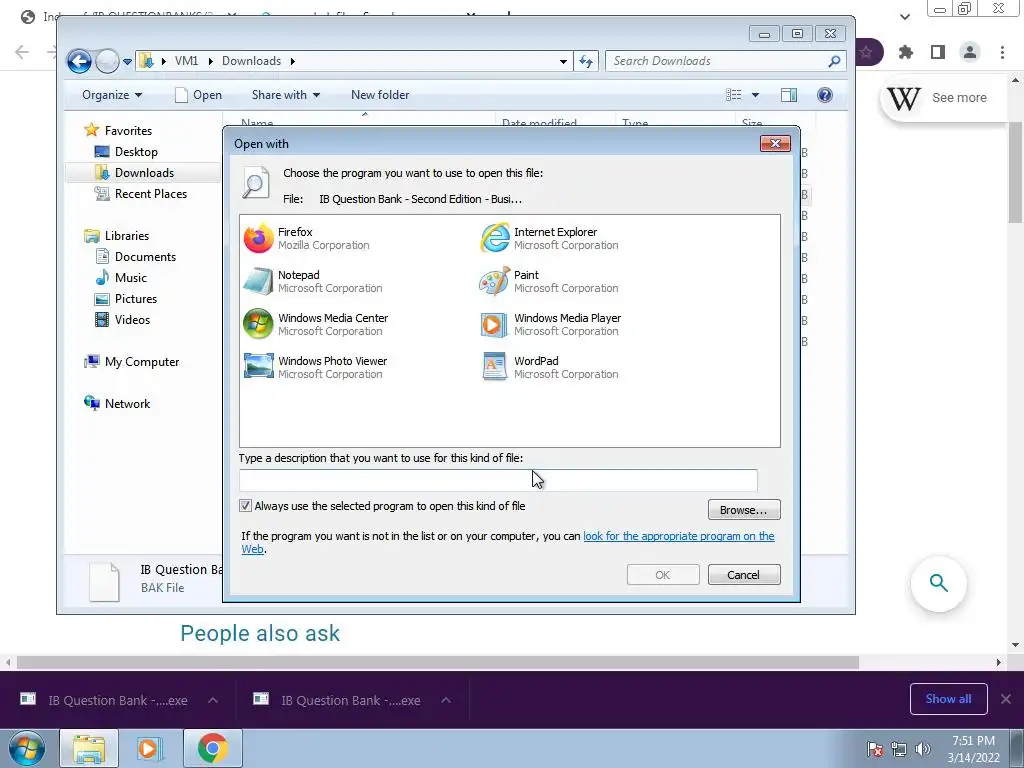Click the address bar refresh icon
The height and width of the screenshot is (768, 1024).
click(x=586, y=61)
